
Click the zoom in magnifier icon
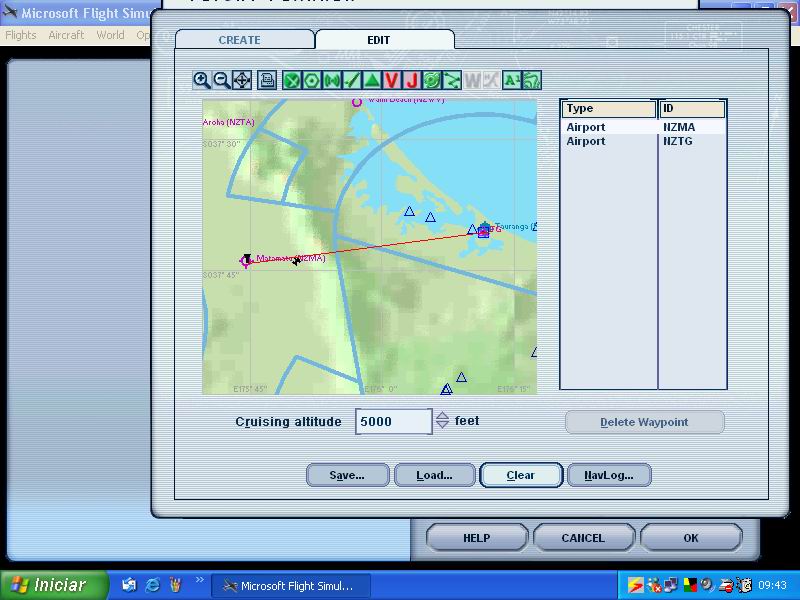pyautogui.click(x=202, y=80)
